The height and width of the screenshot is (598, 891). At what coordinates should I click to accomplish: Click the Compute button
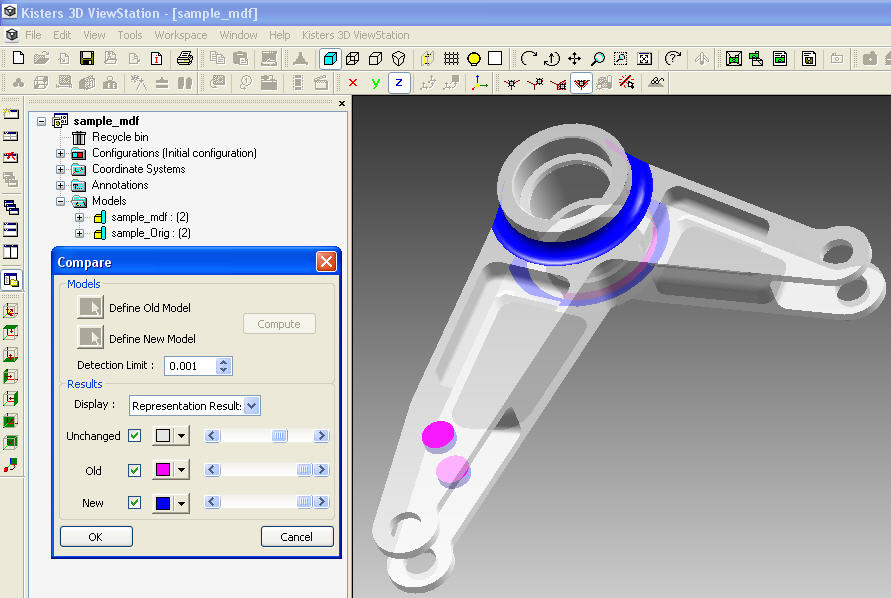click(279, 324)
